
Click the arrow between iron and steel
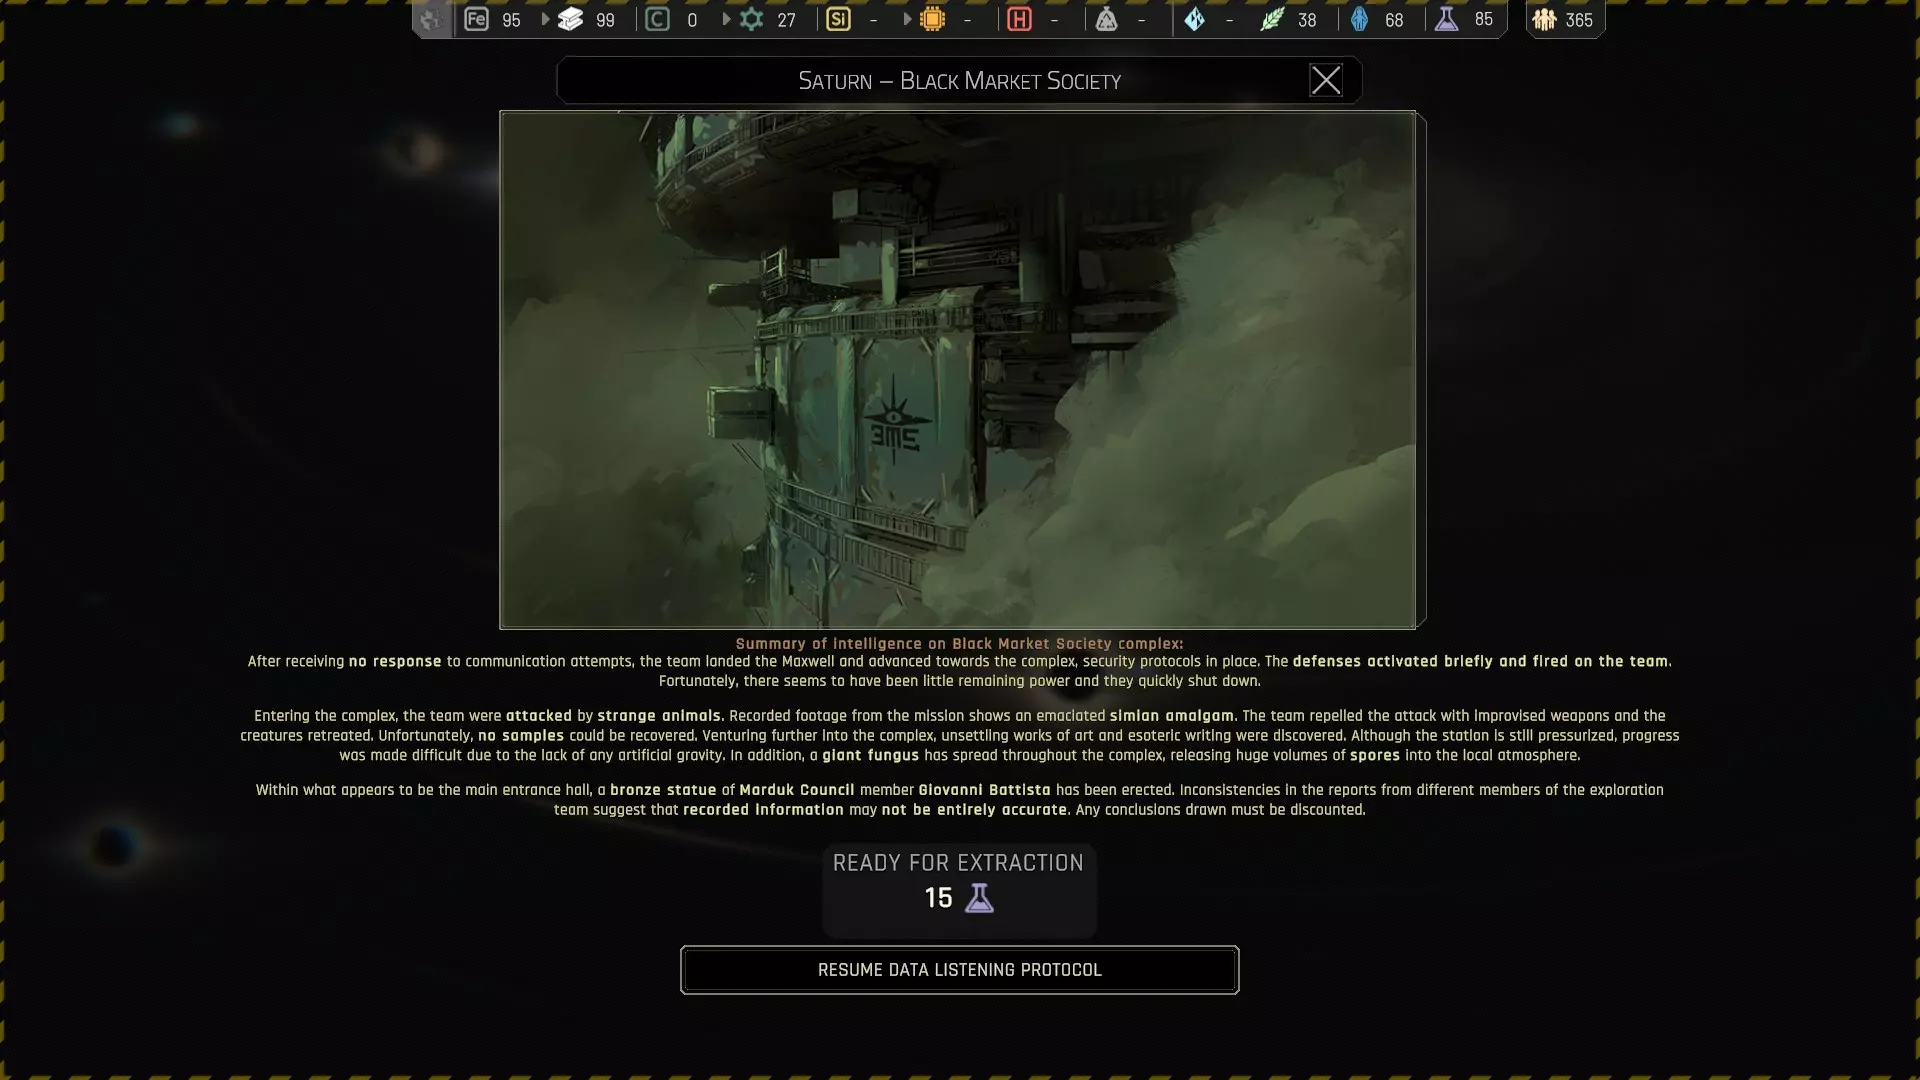tap(545, 19)
